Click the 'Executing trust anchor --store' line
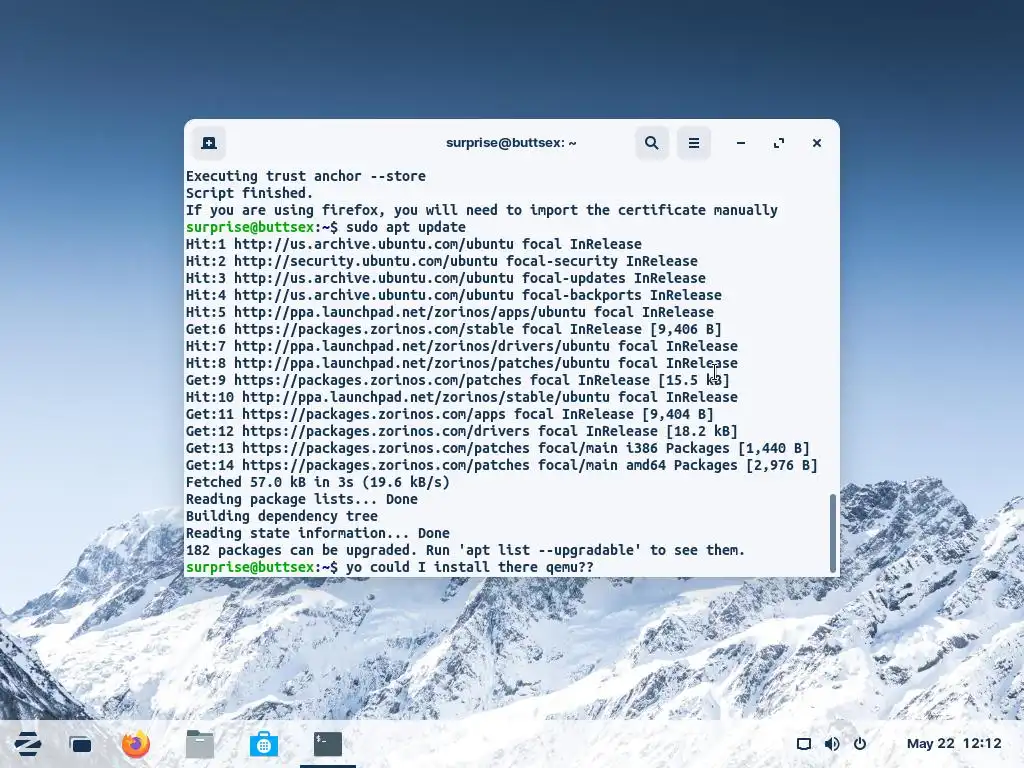This screenshot has width=1024, height=768. pos(306,176)
